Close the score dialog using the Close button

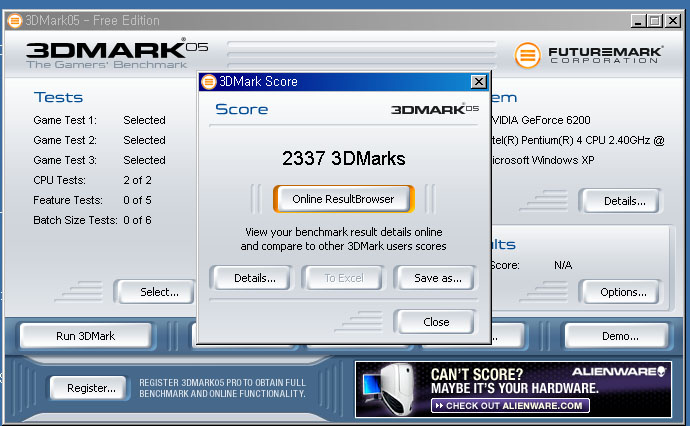436,322
